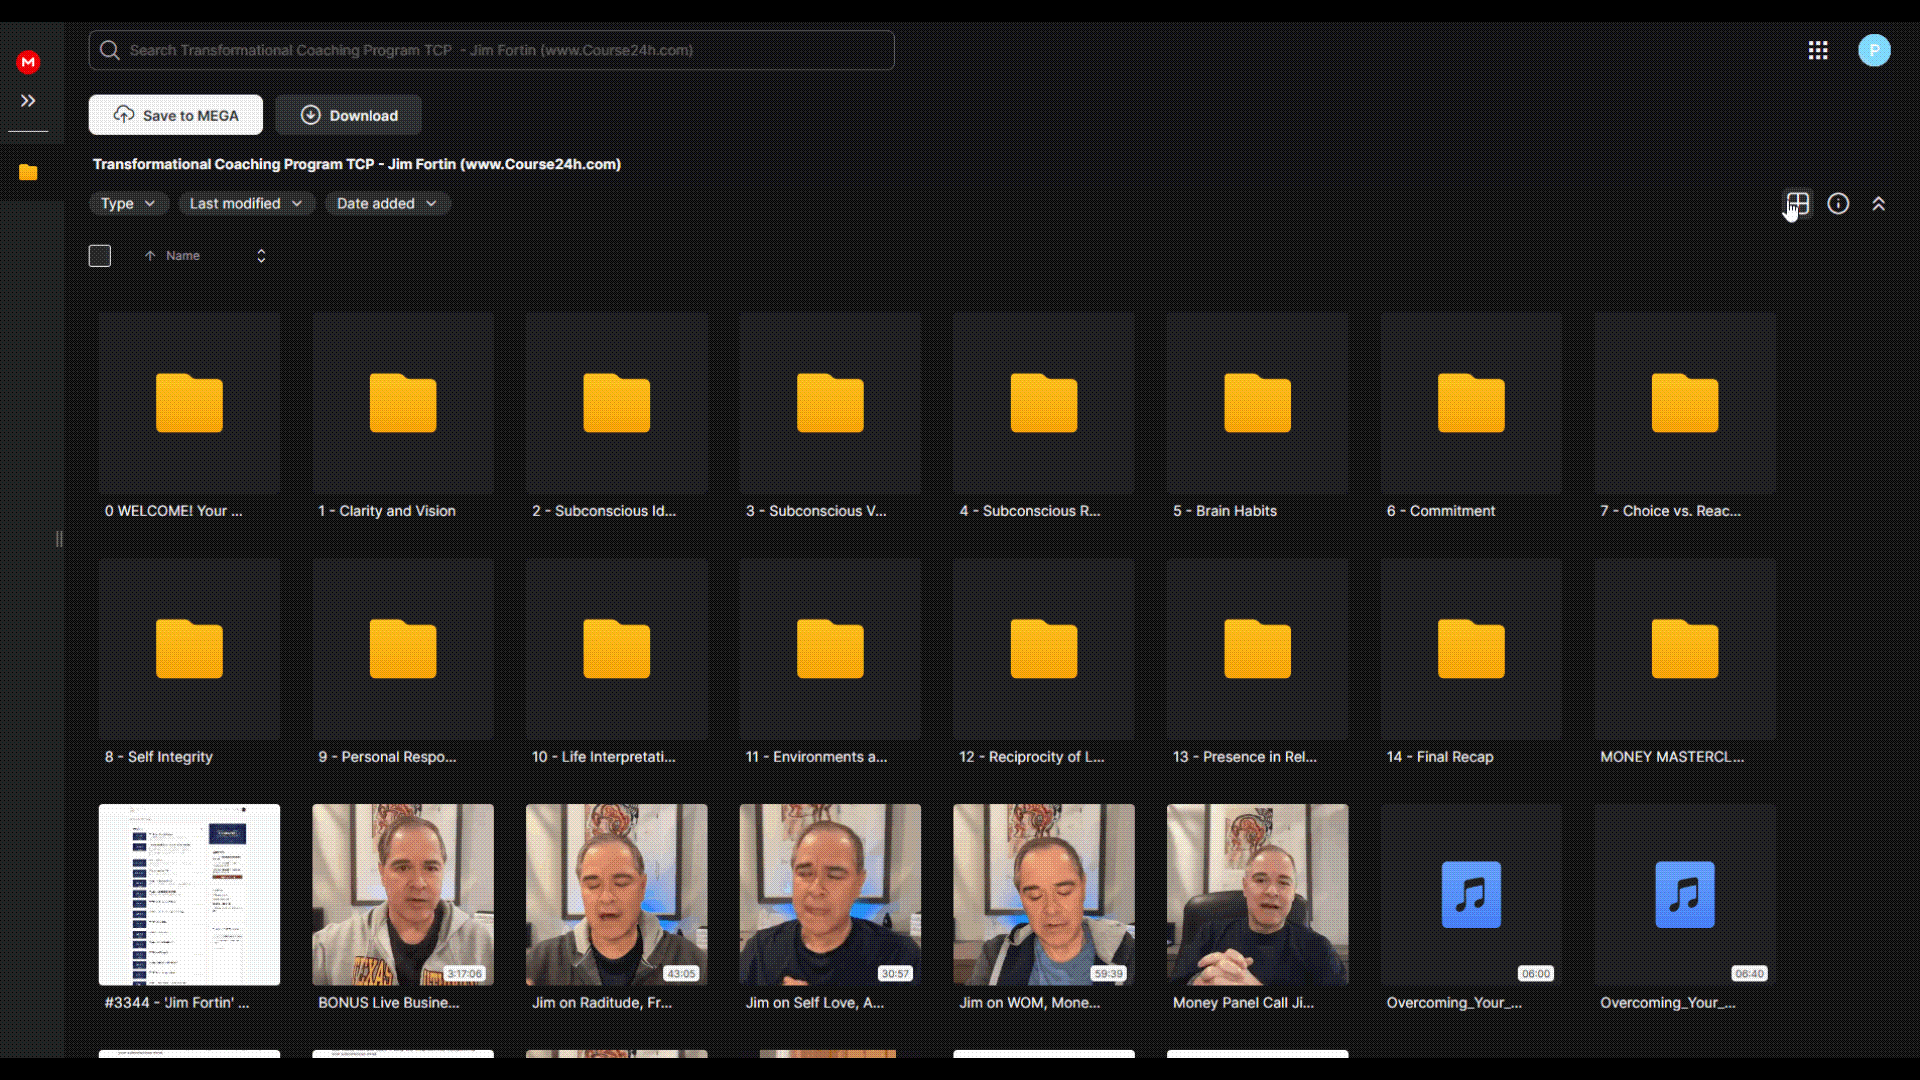Screen dimensions: 1920x1080
Task: Click the '1 - Clarity and Vision' label
Action: [x=387, y=511]
